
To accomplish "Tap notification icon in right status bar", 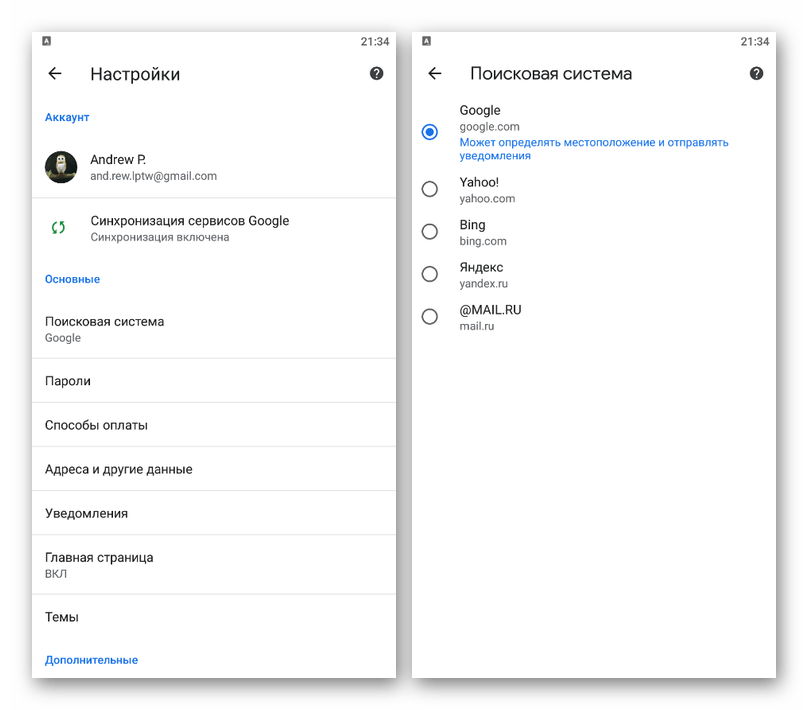I will 426,41.
